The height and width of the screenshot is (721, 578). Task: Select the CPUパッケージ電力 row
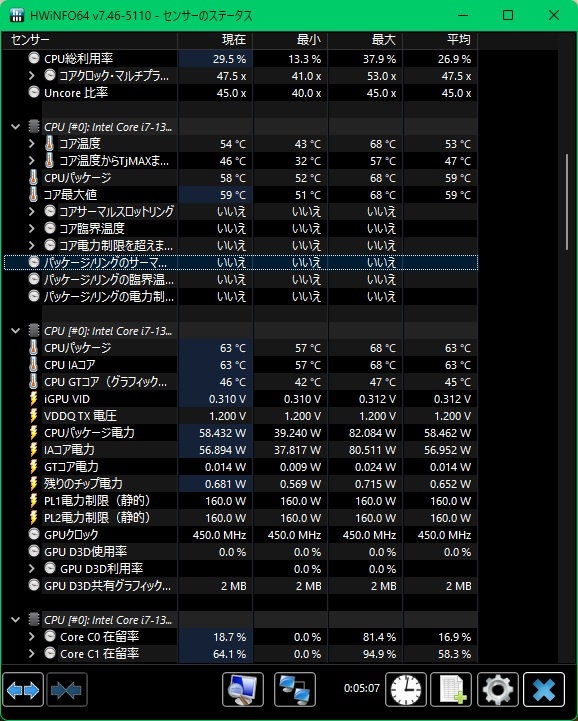(240, 433)
